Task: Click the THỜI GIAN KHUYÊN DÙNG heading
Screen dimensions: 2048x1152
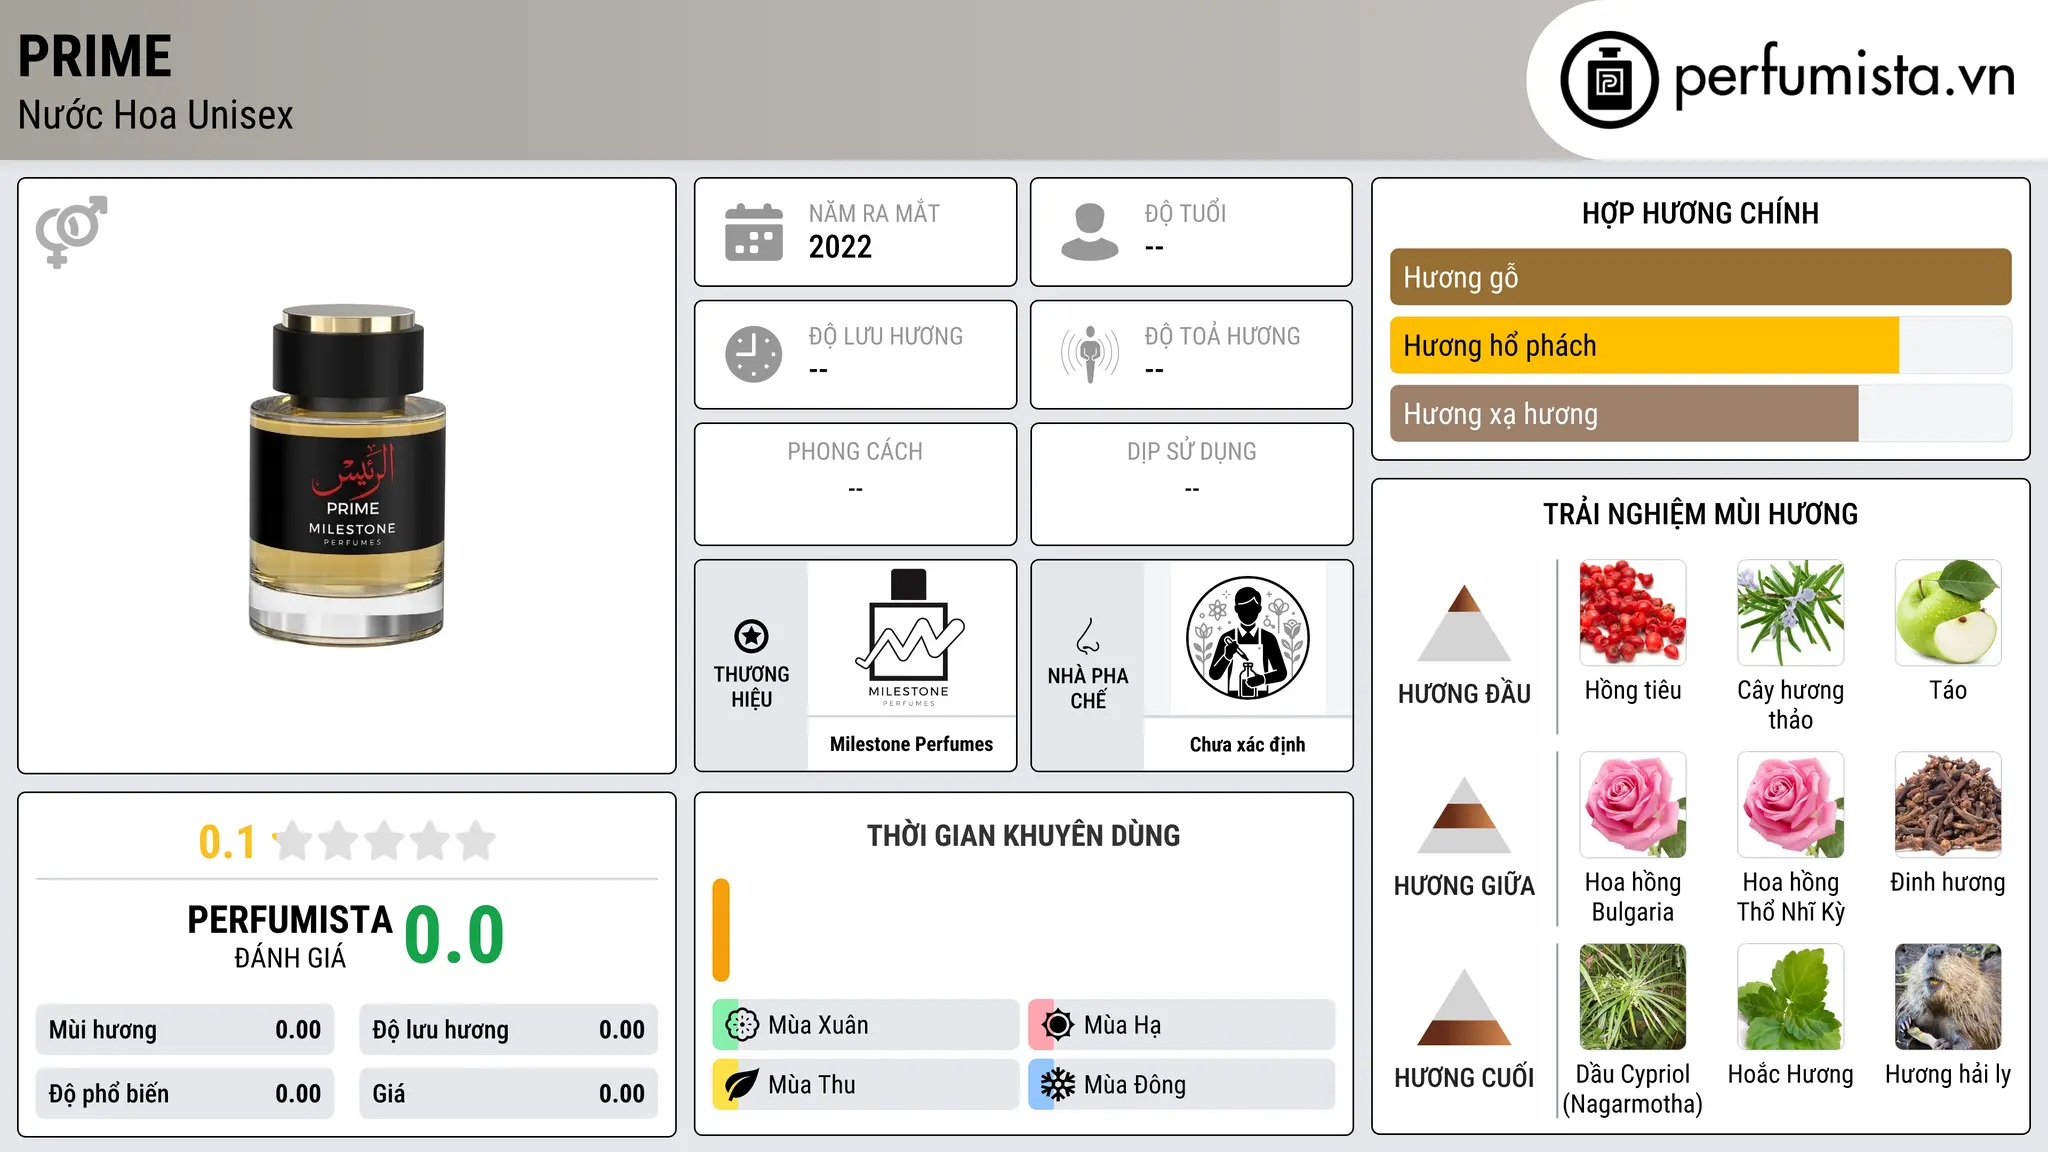Action: point(1023,836)
